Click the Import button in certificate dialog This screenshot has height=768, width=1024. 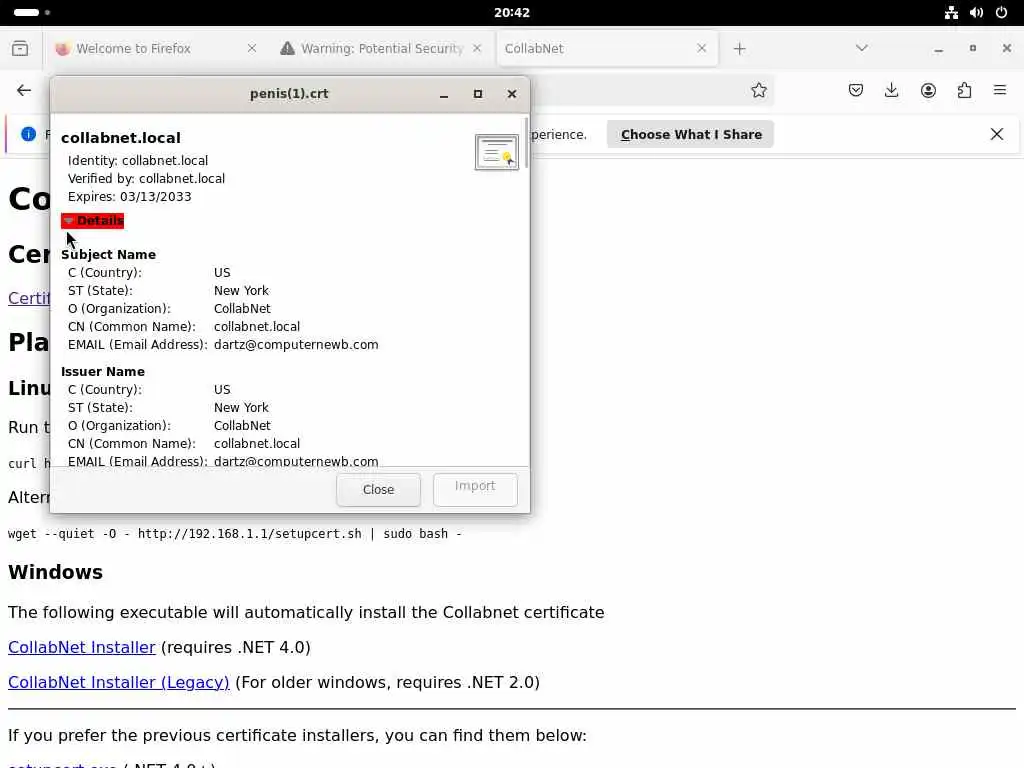tap(475, 489)
